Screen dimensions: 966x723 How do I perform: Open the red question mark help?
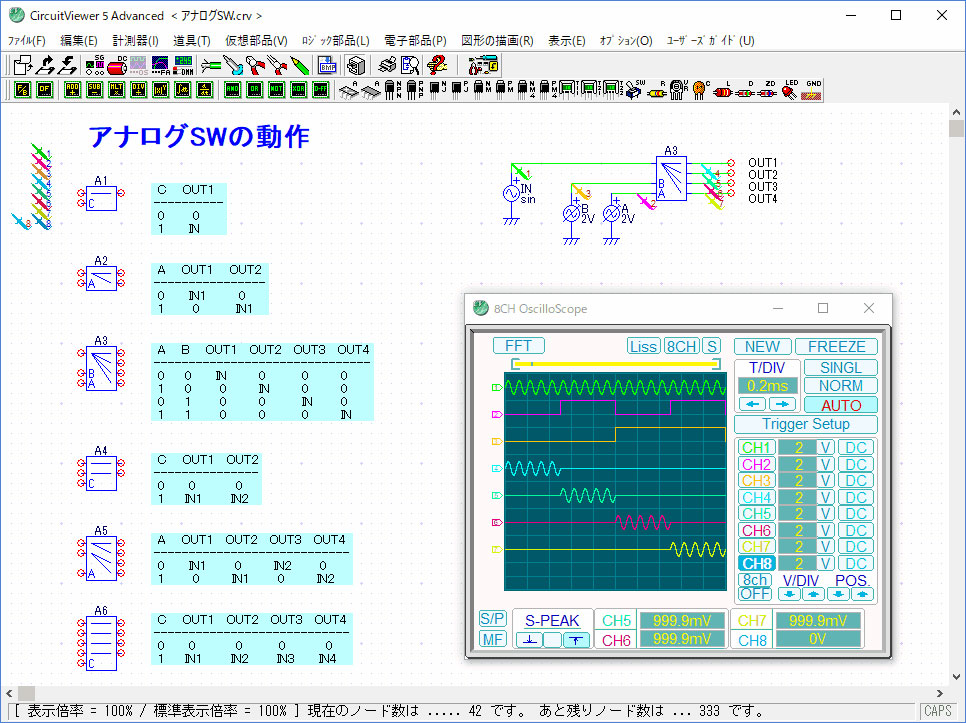click(437, 65)
